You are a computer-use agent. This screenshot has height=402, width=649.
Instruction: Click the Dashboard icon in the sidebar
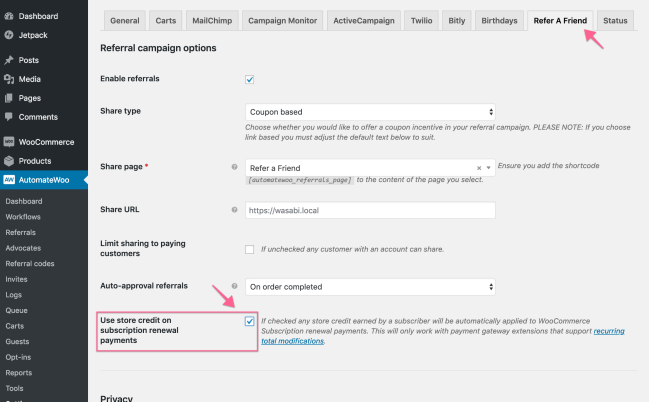click(9, 17)
